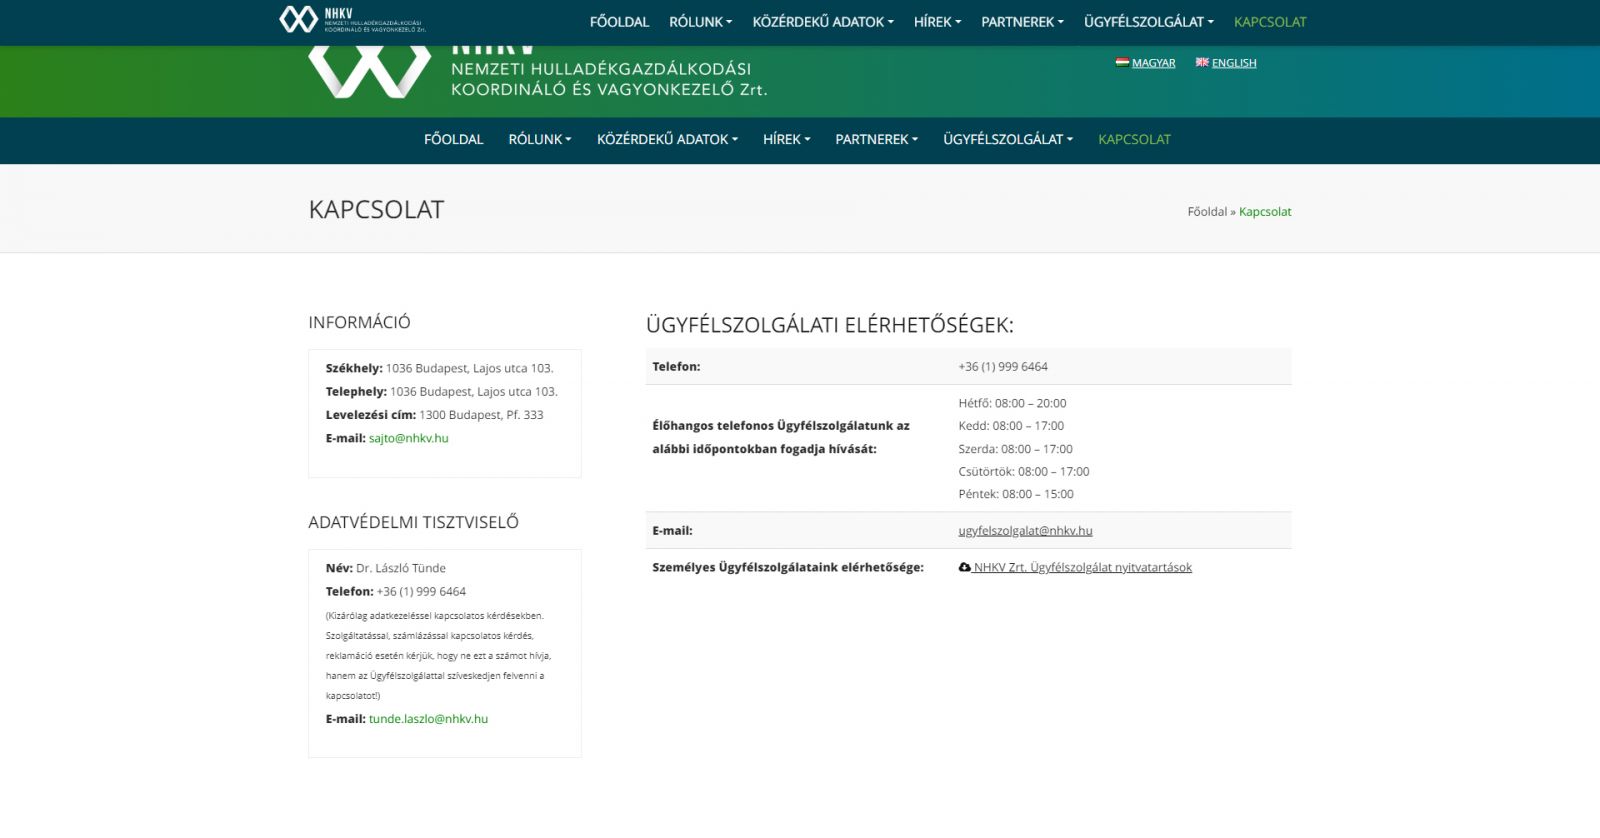Screen dimensions: 1600x838
Task: Click the Telefon: row label in table
Action: tap(676, 367)
